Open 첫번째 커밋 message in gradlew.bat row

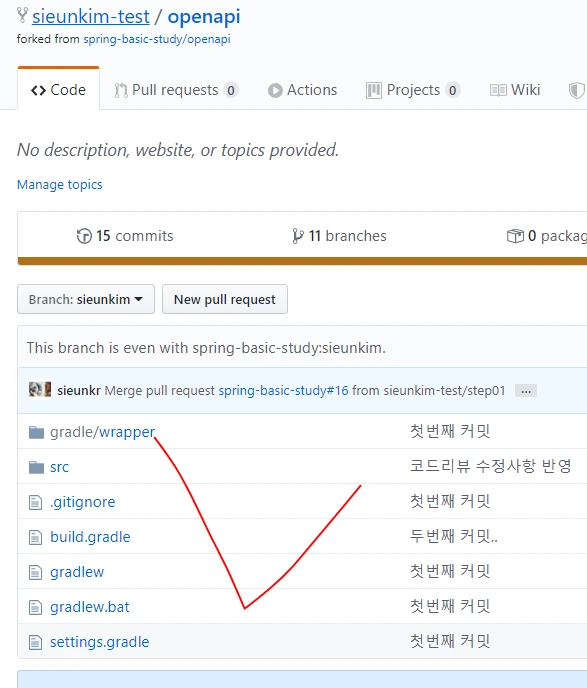point(450,606)
